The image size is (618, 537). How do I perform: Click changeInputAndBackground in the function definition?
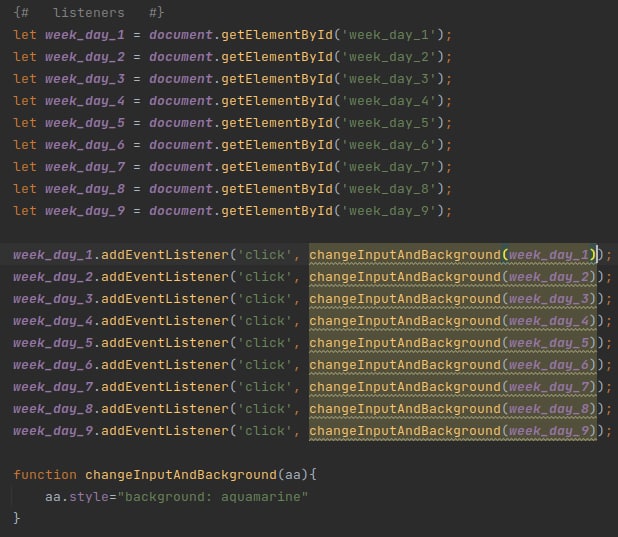coord(181,475)
